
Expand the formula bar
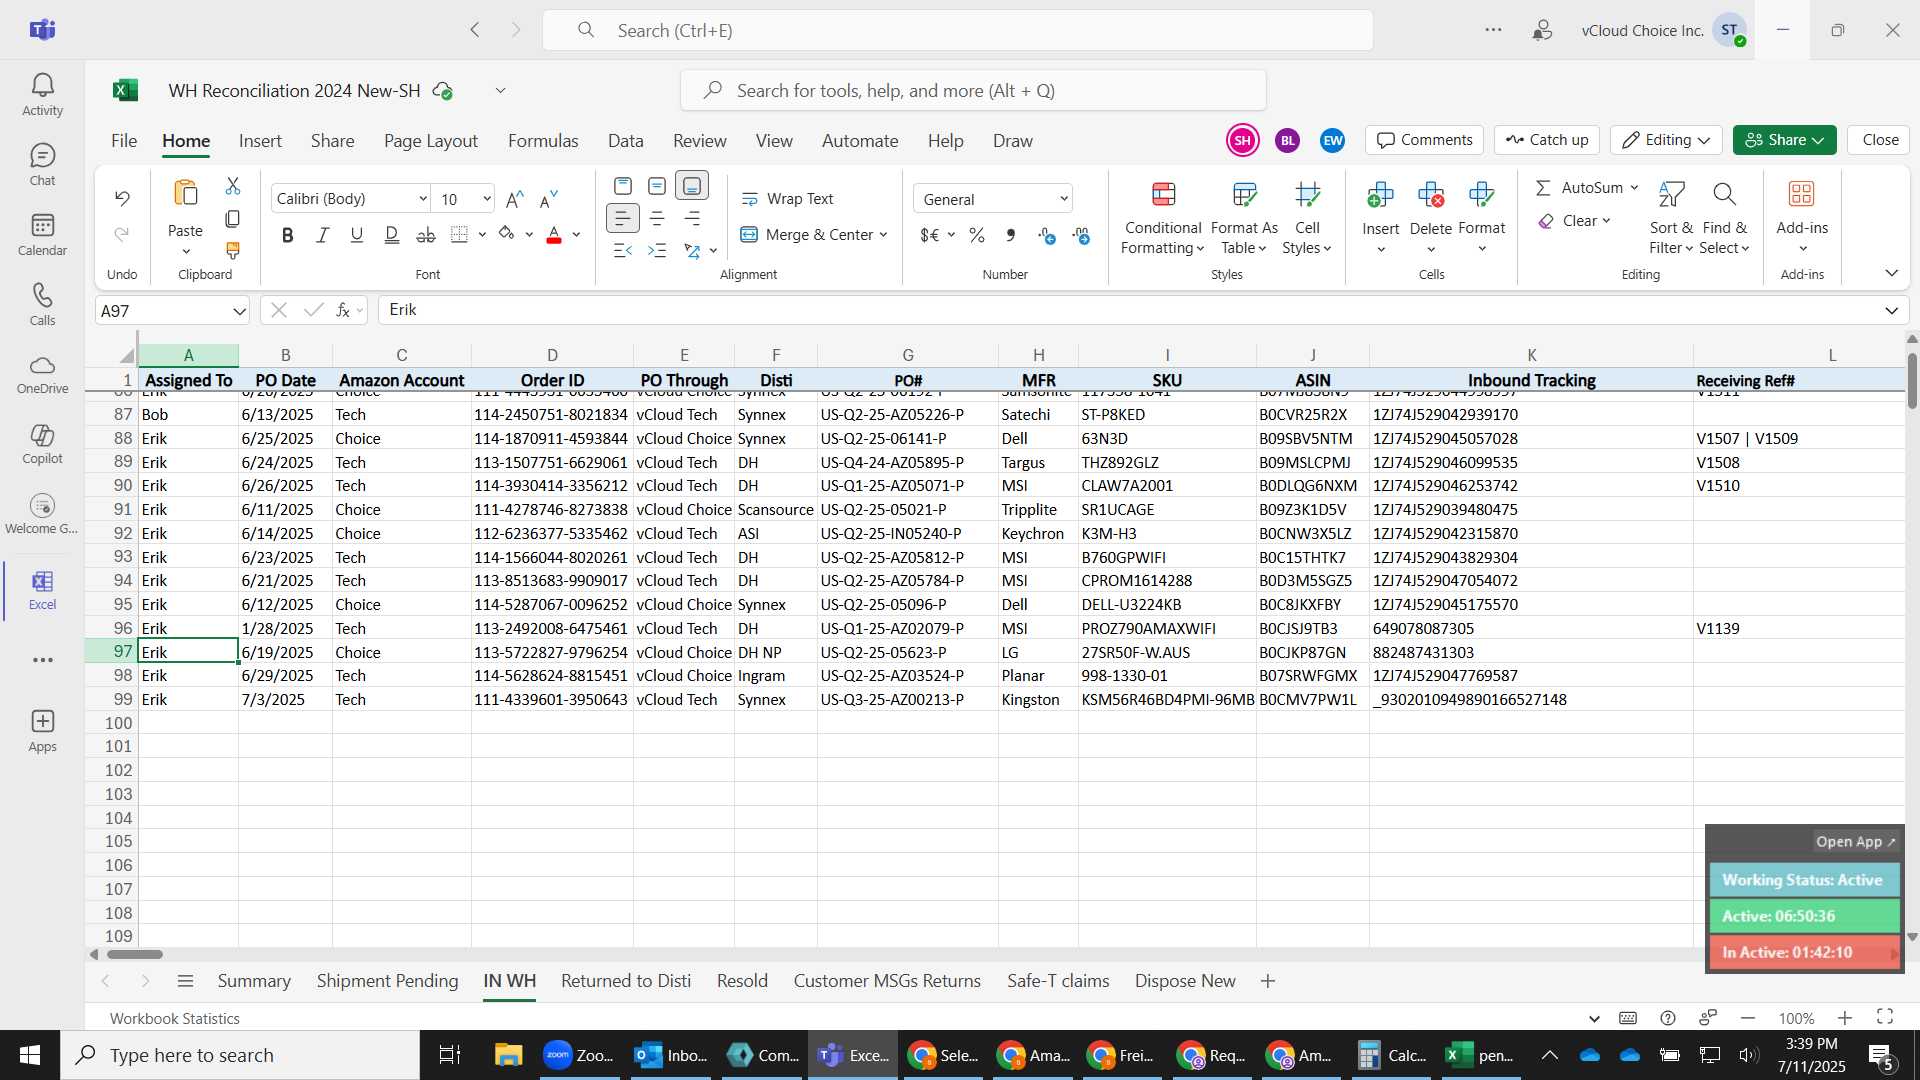coord(1891,311)
